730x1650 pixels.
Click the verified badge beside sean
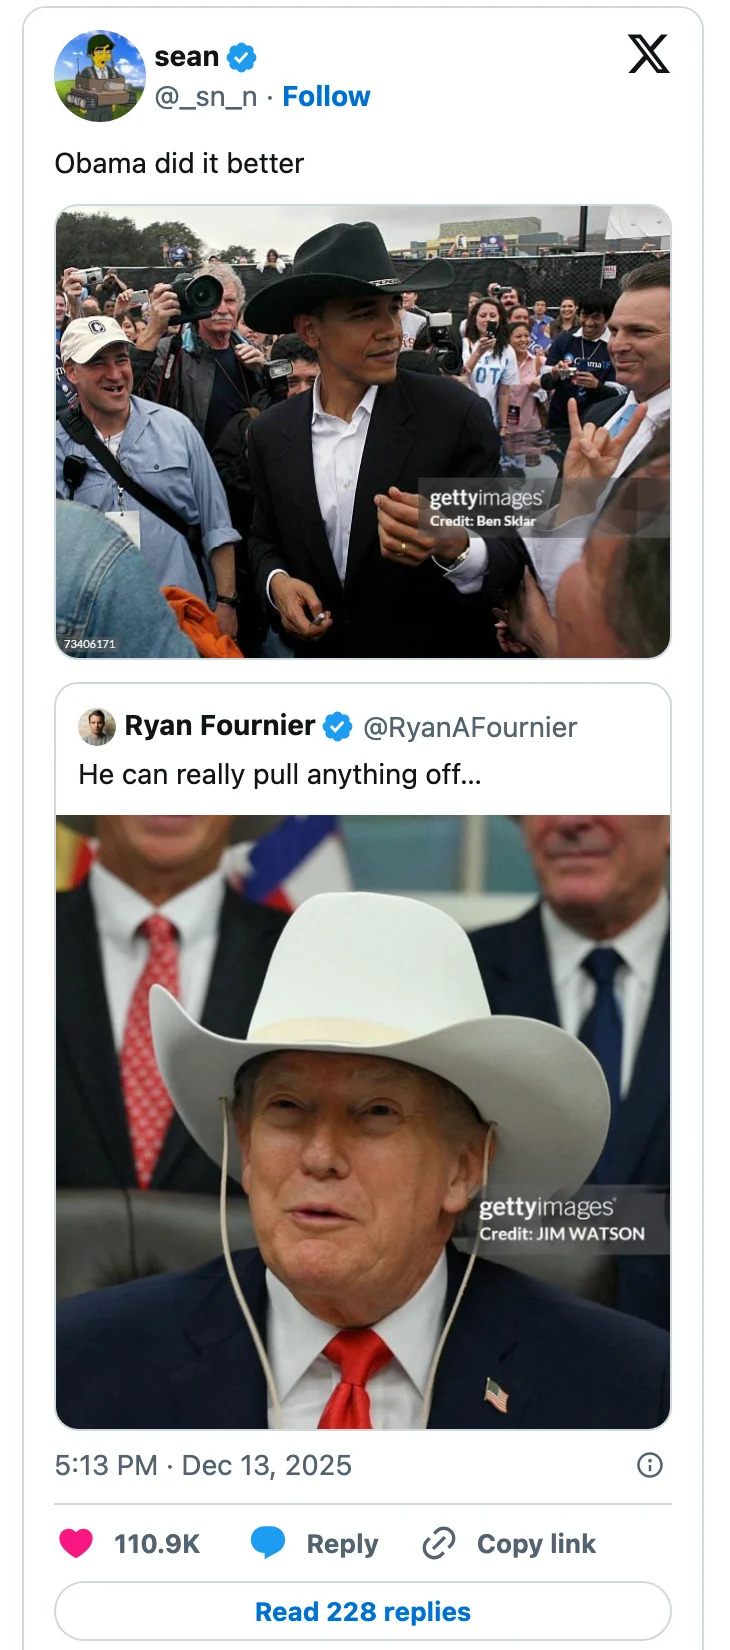click(242, 57)
